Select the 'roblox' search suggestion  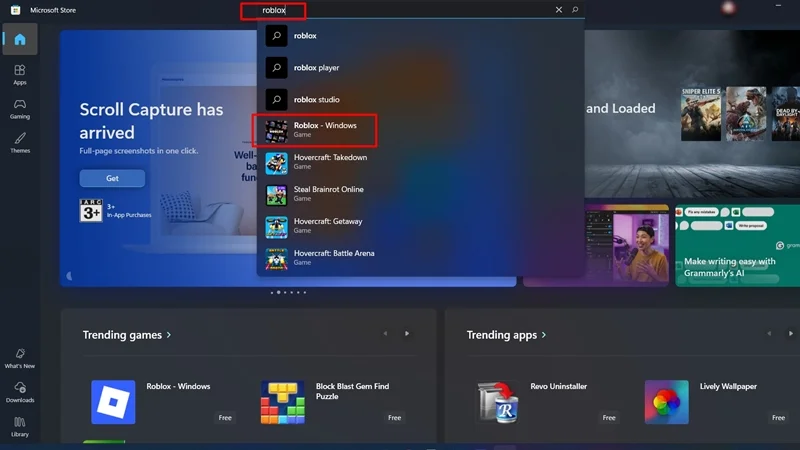click(x=420, y=36)
